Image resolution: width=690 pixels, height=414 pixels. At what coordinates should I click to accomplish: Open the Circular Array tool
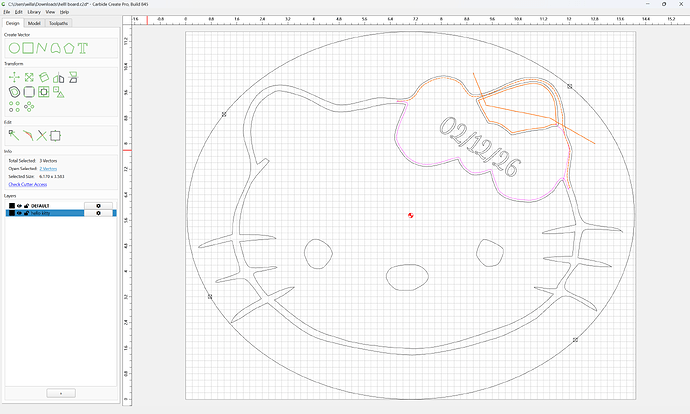(x=29, y=106)
